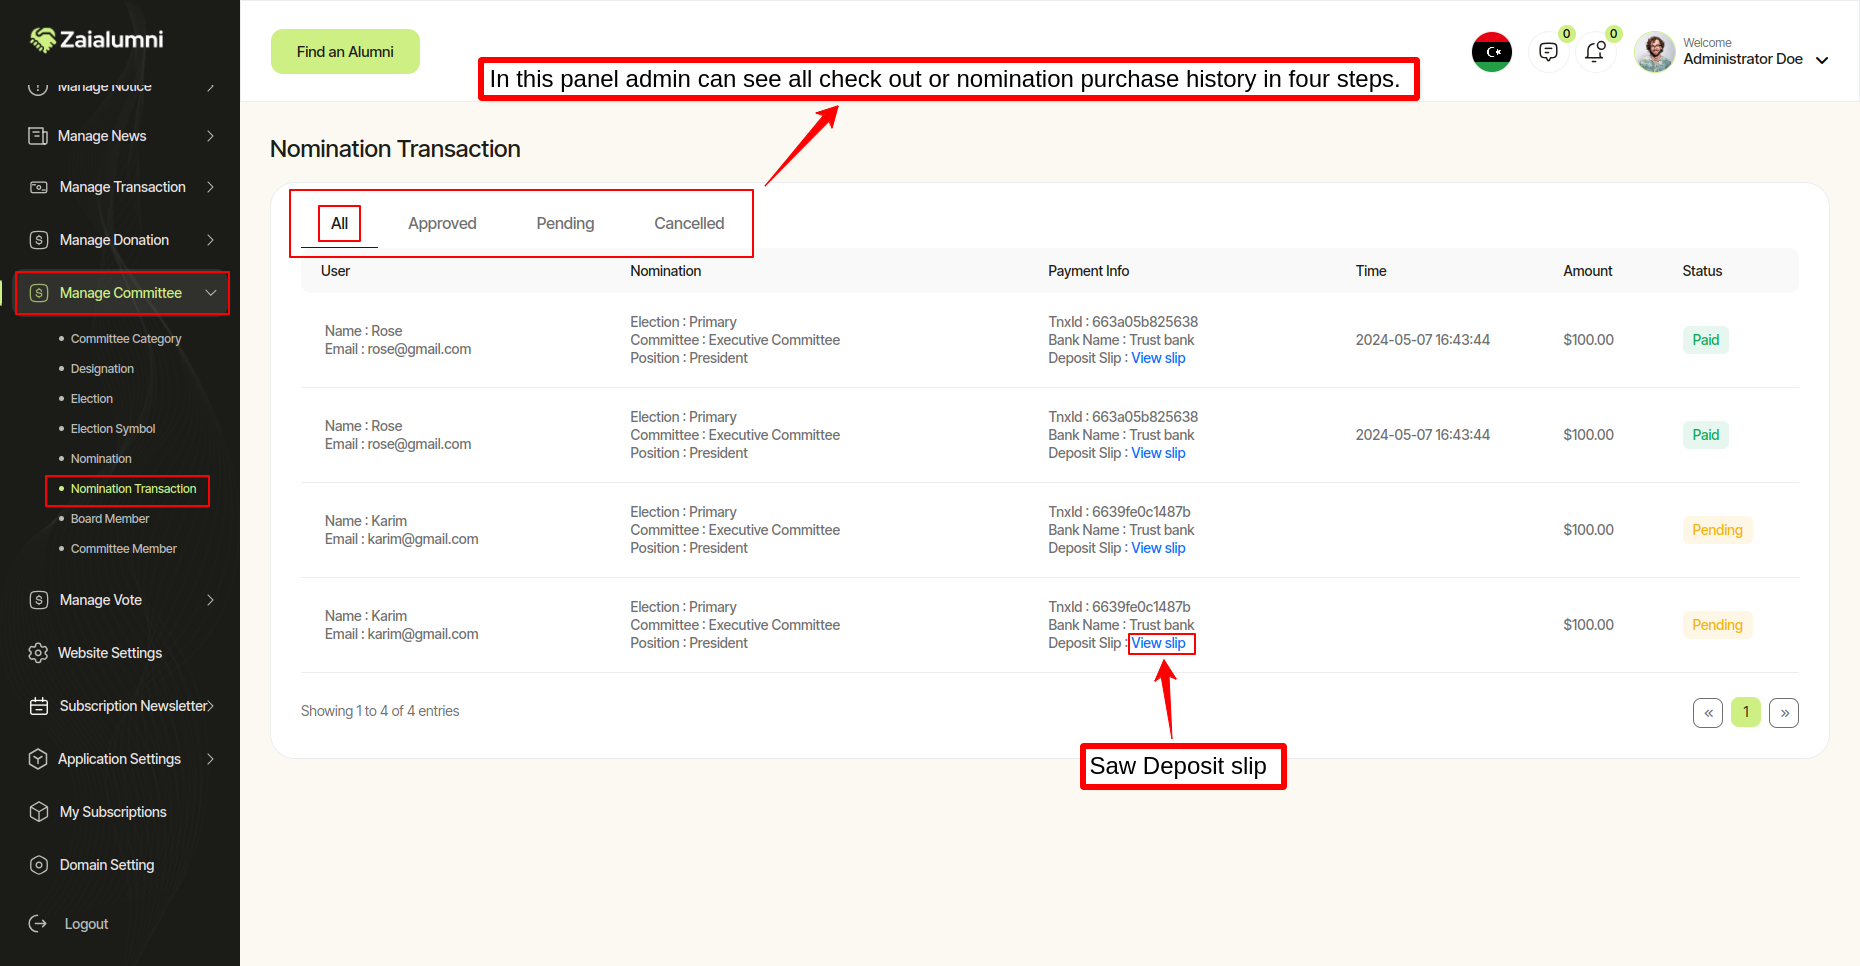Screen dimensions: 1860x966
Task: Expand the Manage Donation chevron
Action: [210, 240]
